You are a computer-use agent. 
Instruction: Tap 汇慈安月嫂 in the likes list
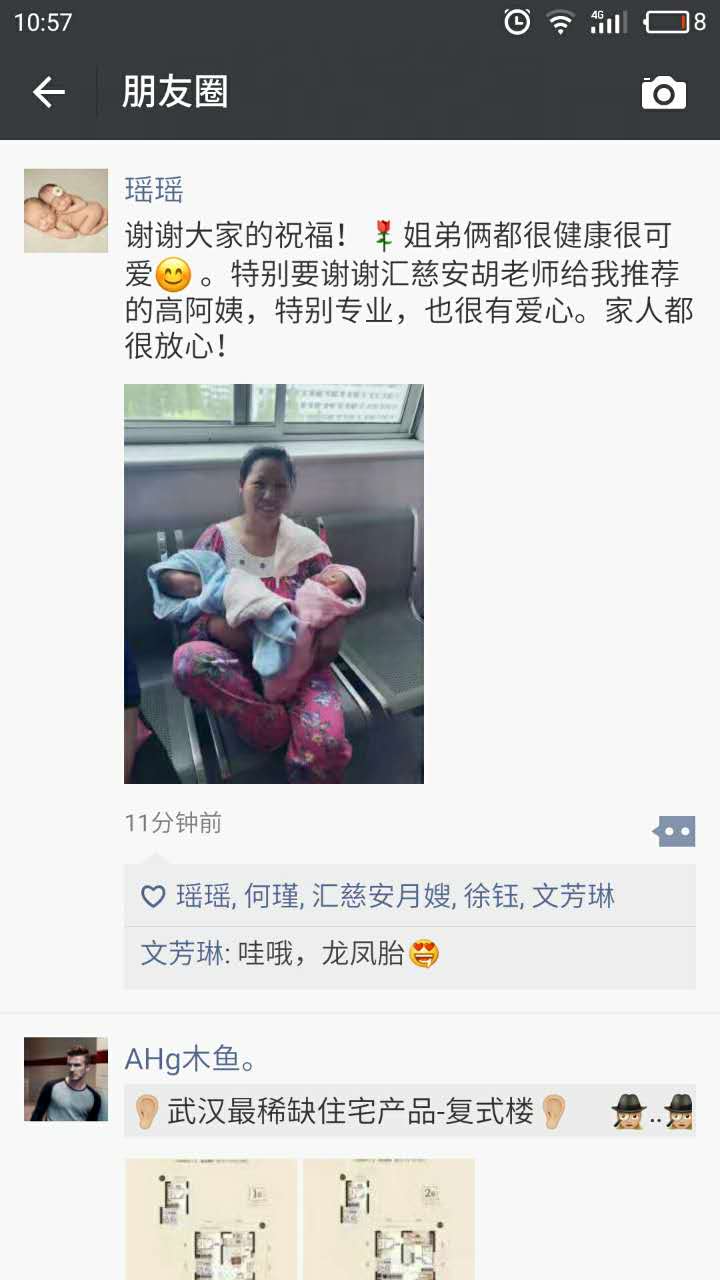(x=382, y=897)
